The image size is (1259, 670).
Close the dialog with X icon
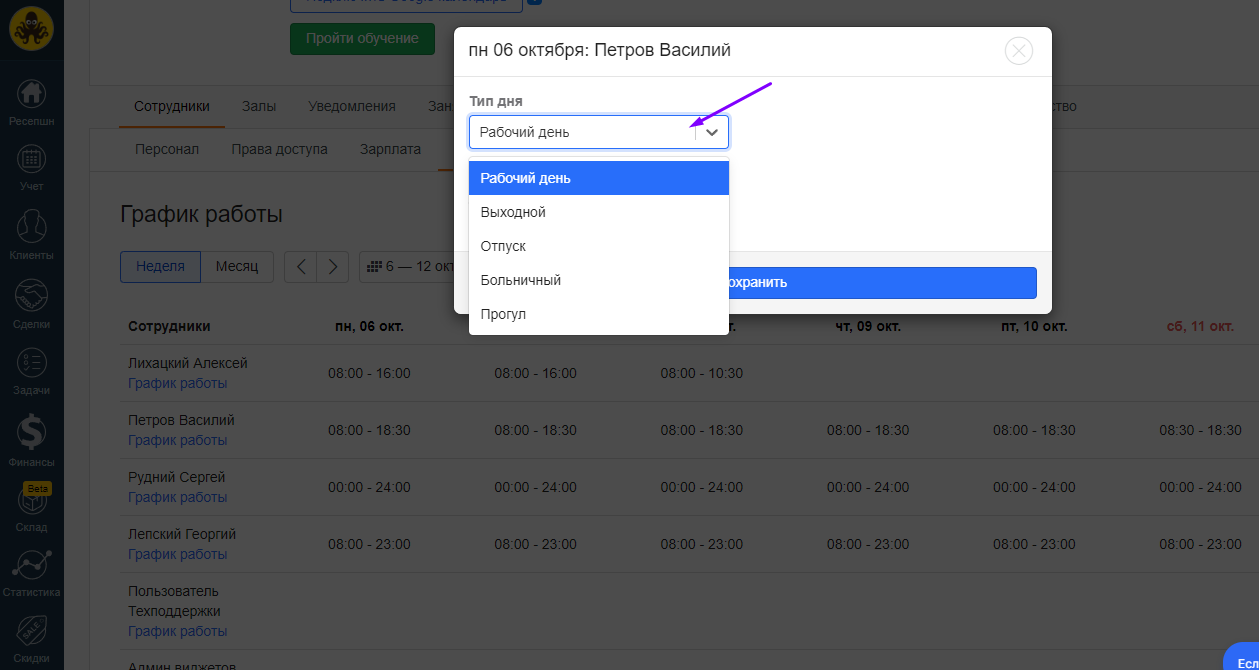[1018, 51]
